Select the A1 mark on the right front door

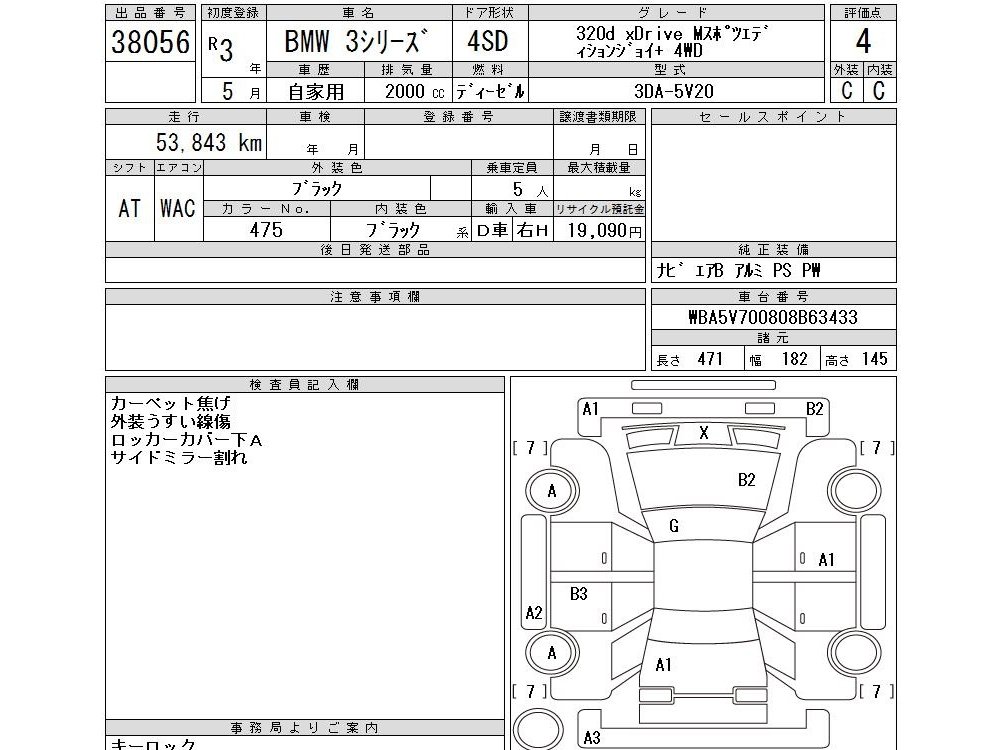pyautogui.click(x=826, y=560)
